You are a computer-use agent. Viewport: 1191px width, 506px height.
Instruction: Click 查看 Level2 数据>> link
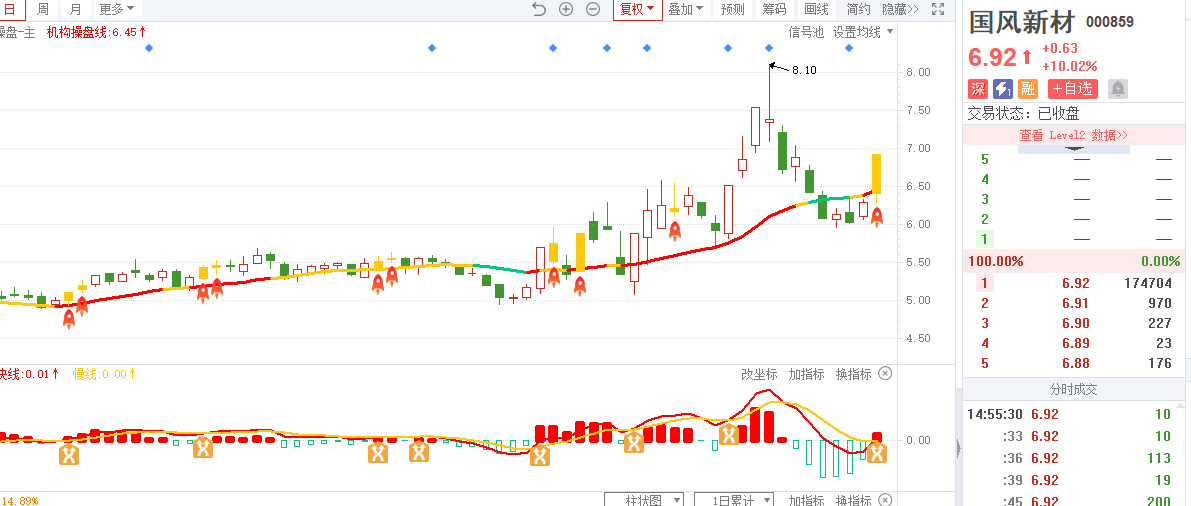point(1073,135)
